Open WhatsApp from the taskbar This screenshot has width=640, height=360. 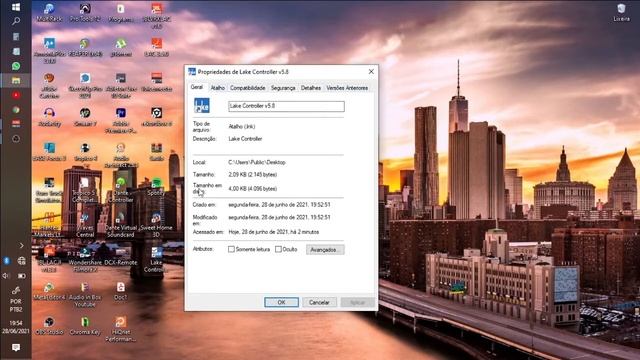pyautogui.click(x=16, y=66)
